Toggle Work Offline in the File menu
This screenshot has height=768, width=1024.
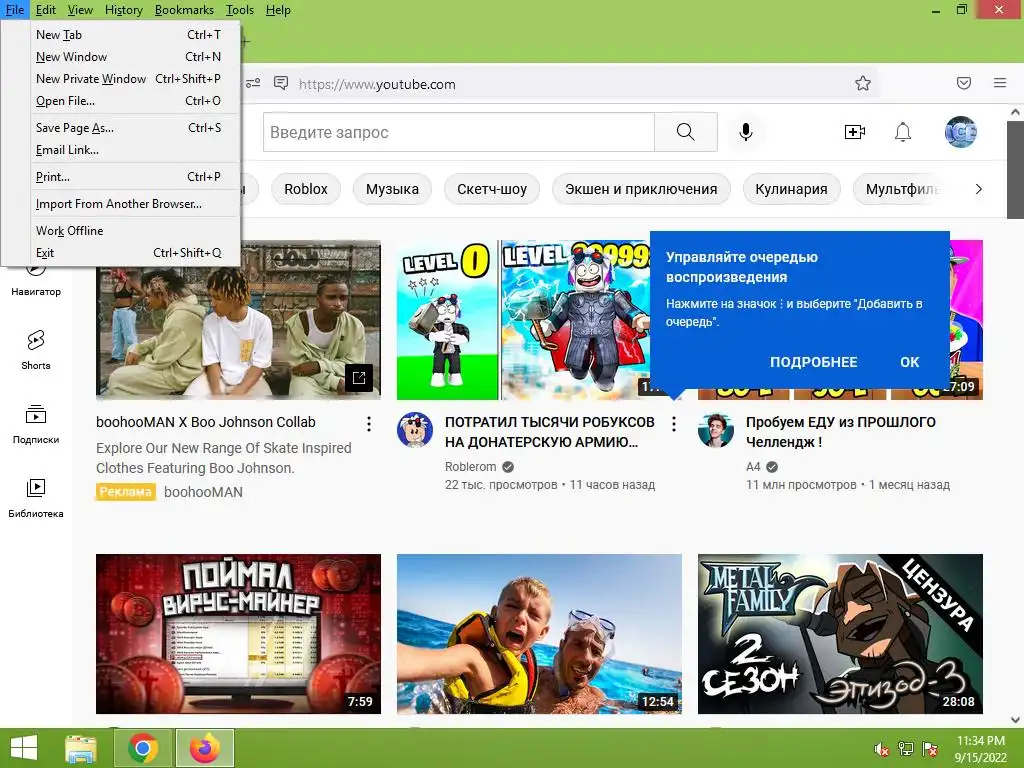point(129,231)
